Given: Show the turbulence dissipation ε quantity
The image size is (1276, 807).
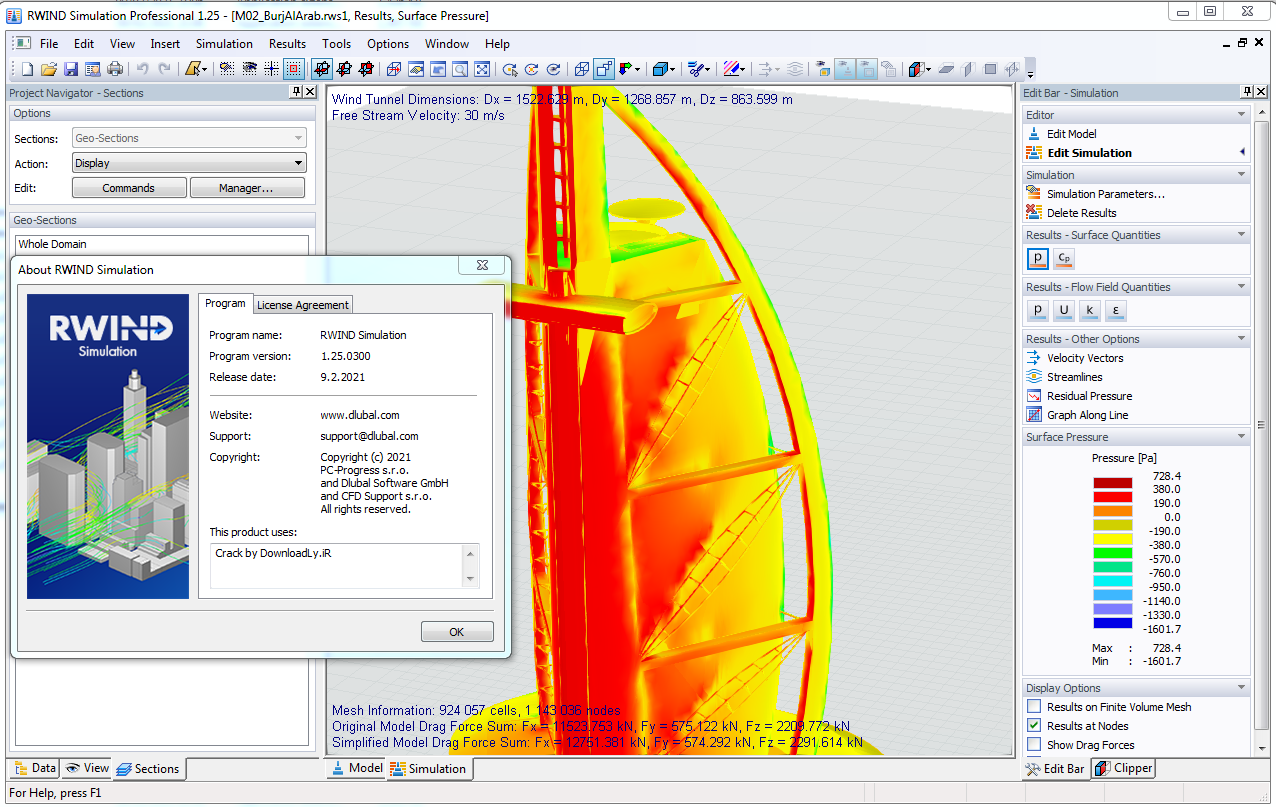Looking at the screenshot, I should pos(1116,311).
